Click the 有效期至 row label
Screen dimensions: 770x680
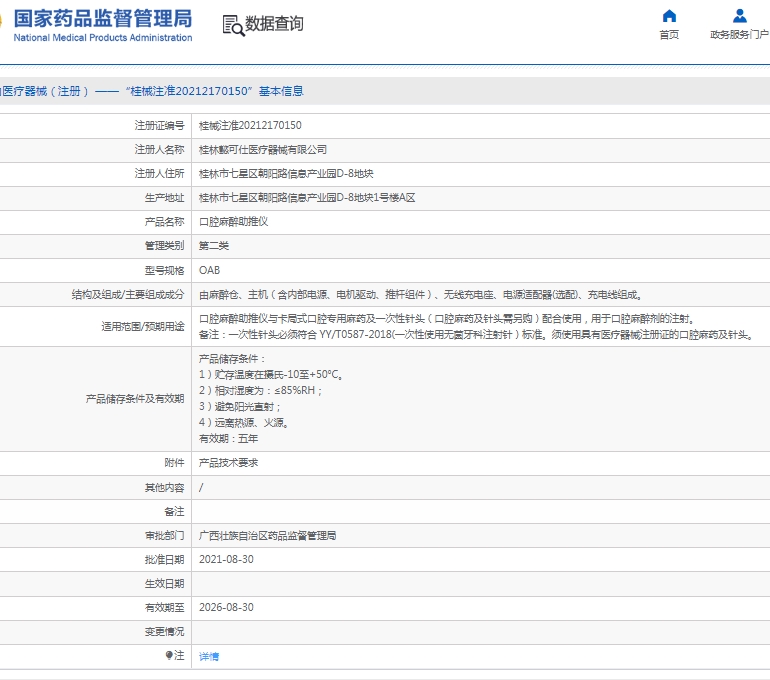pyautogui.click(x=165, y=608)
